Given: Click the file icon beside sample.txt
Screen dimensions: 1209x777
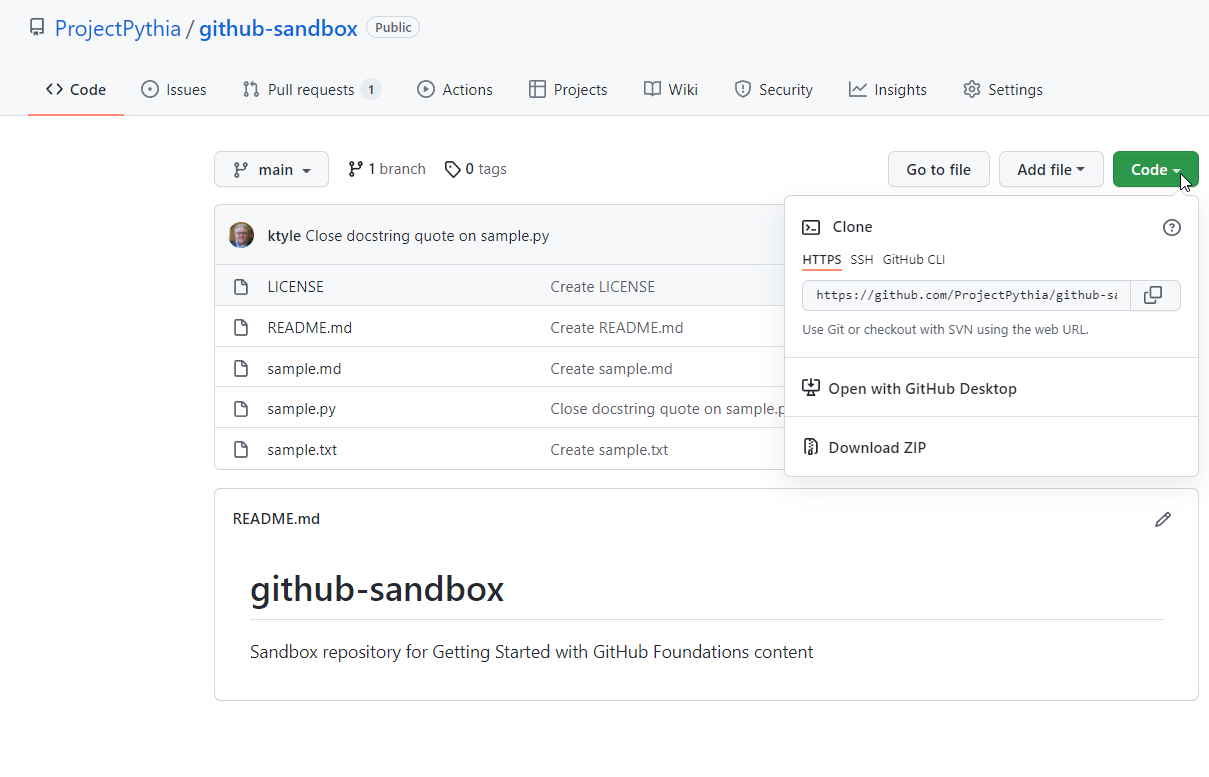Looking at the screenshot, I should [241, 449].
